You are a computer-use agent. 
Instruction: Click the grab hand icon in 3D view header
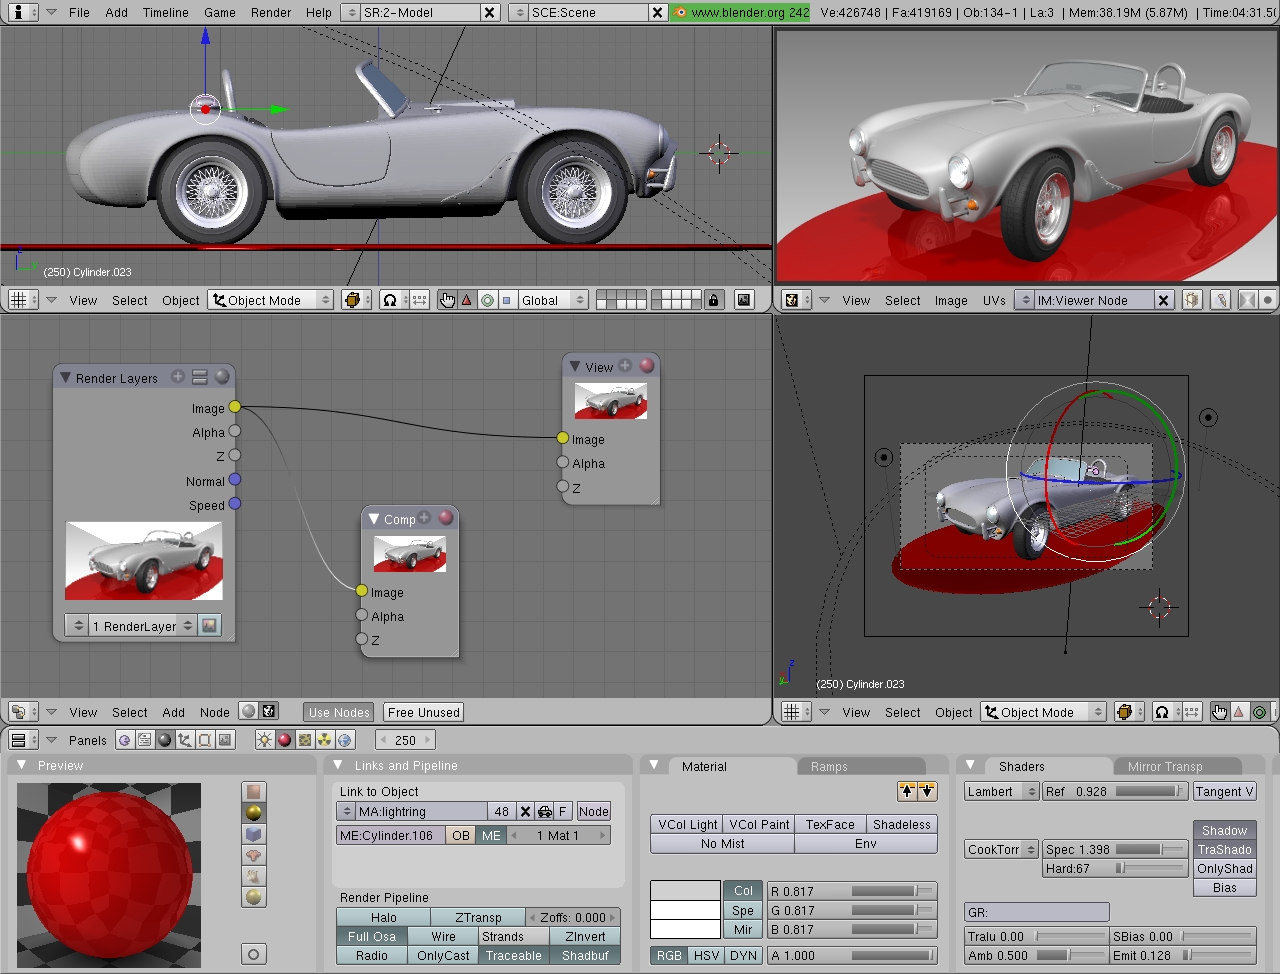(447, 299)
